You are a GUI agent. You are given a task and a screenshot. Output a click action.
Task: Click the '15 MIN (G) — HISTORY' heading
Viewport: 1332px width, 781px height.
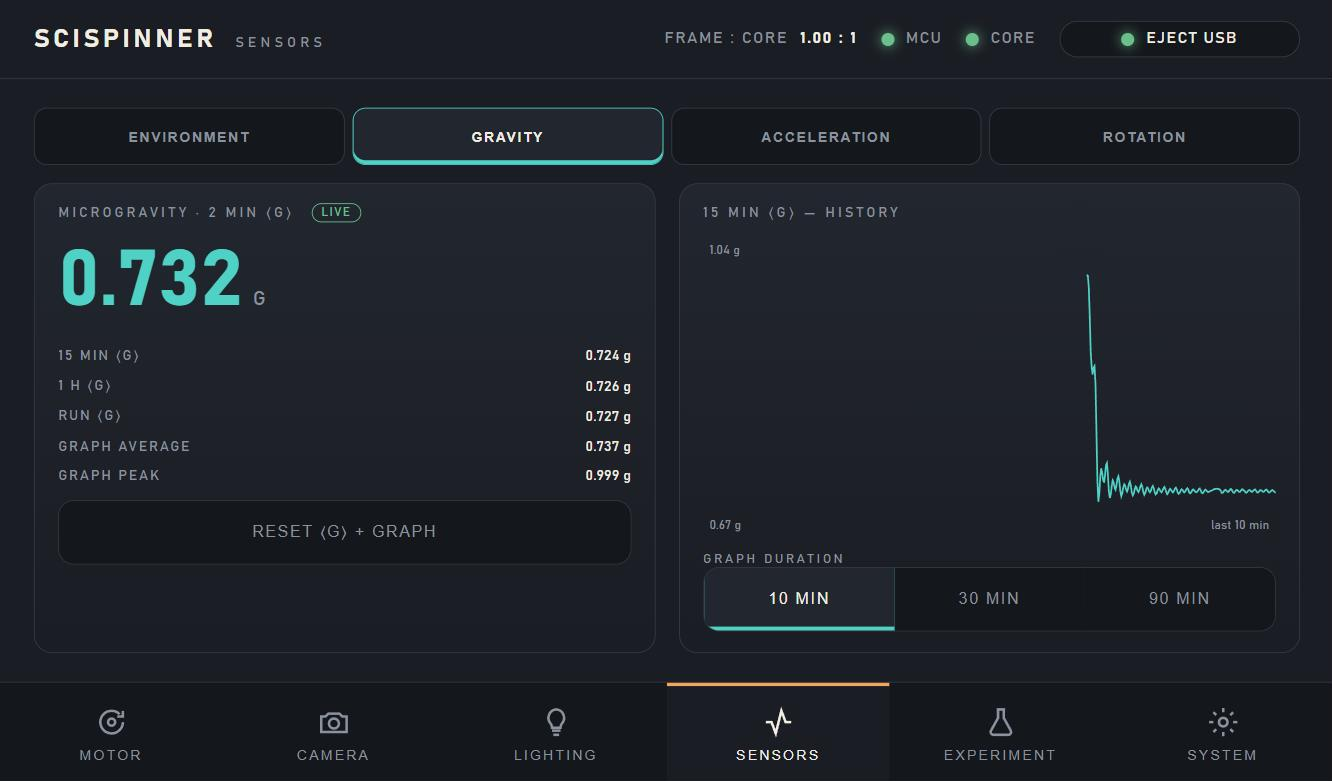click(801, 212)
